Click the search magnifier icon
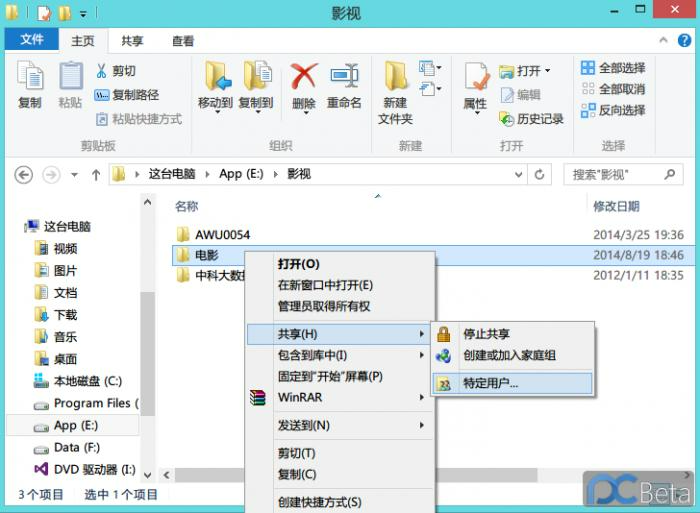The width and height of the screenshot is (700, 513). coord(670,174)
